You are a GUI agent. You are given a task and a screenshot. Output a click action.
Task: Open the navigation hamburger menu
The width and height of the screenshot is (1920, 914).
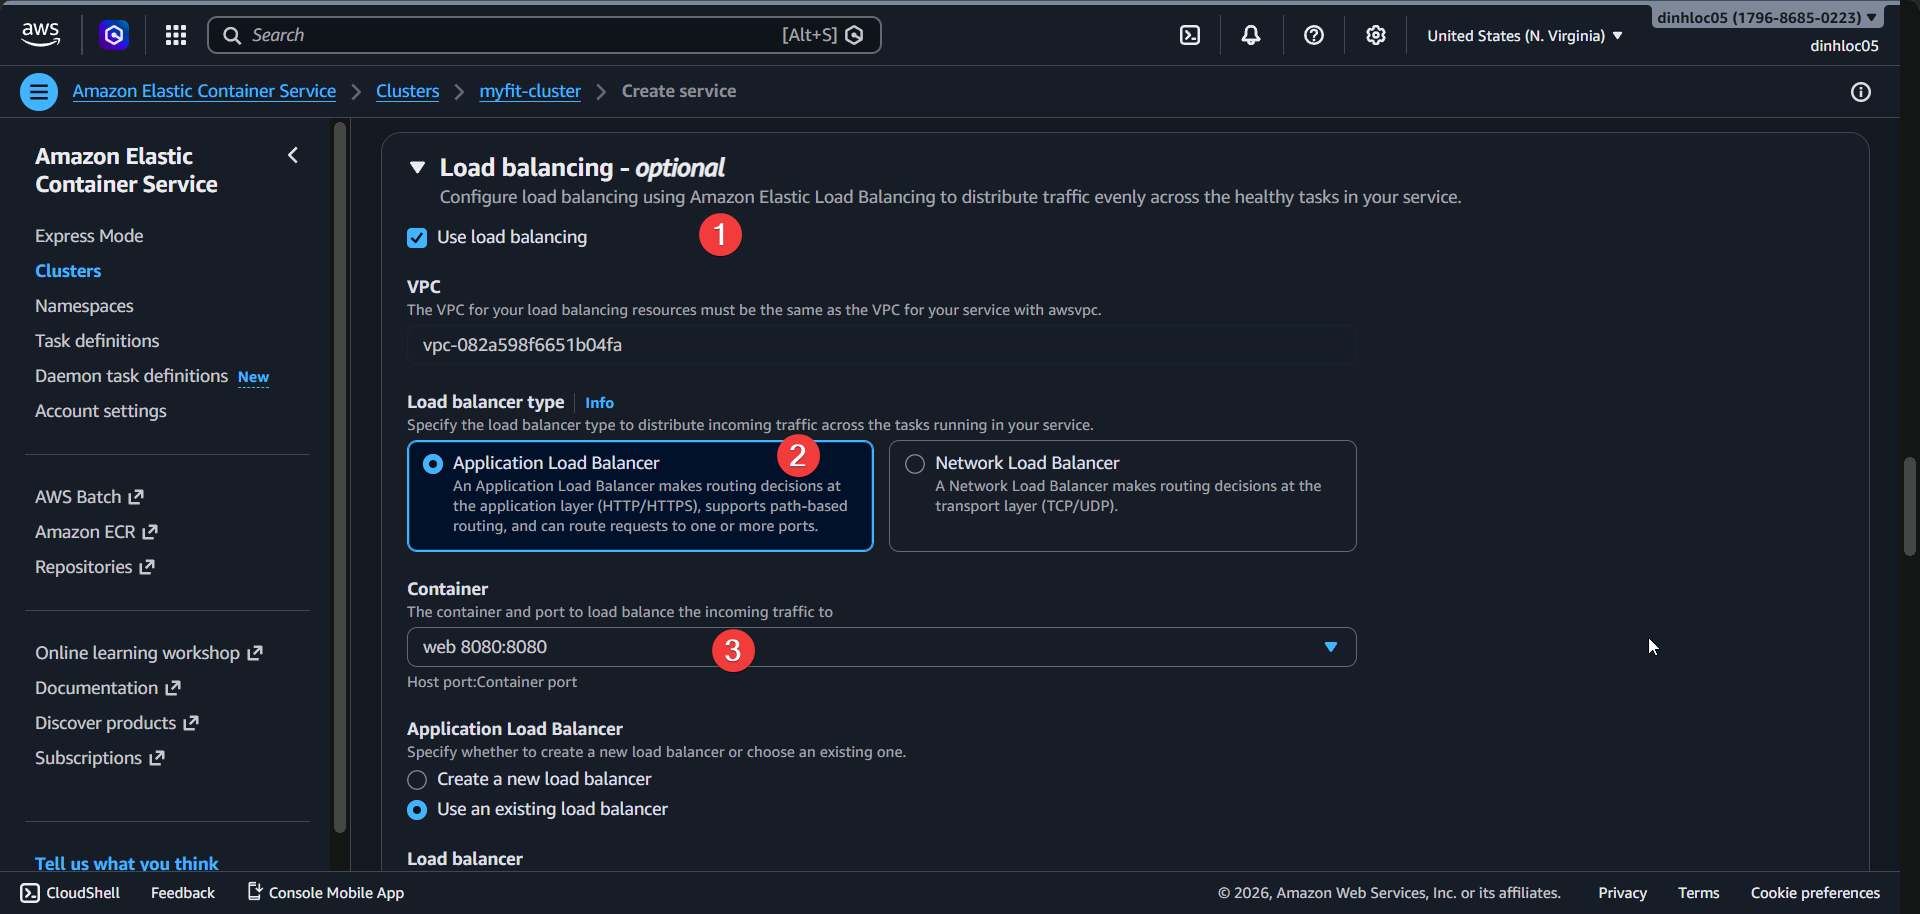click(38, 91)
